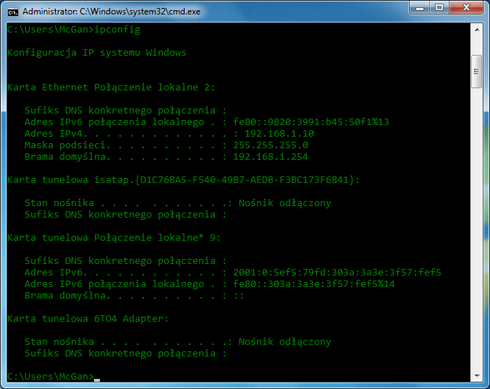The image size is (490, 389).
Task: Click the Karta tunelowa 6TO4 Adapter header
Action: pos(88,319)
